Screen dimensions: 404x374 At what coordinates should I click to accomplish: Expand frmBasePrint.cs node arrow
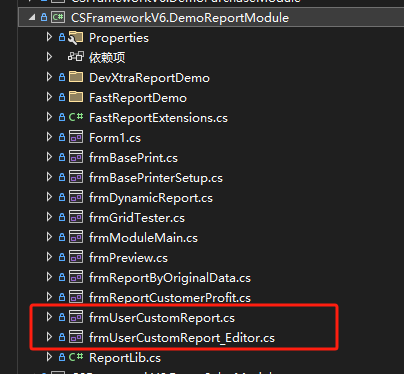pyautogui.click(x=49, y=157)
